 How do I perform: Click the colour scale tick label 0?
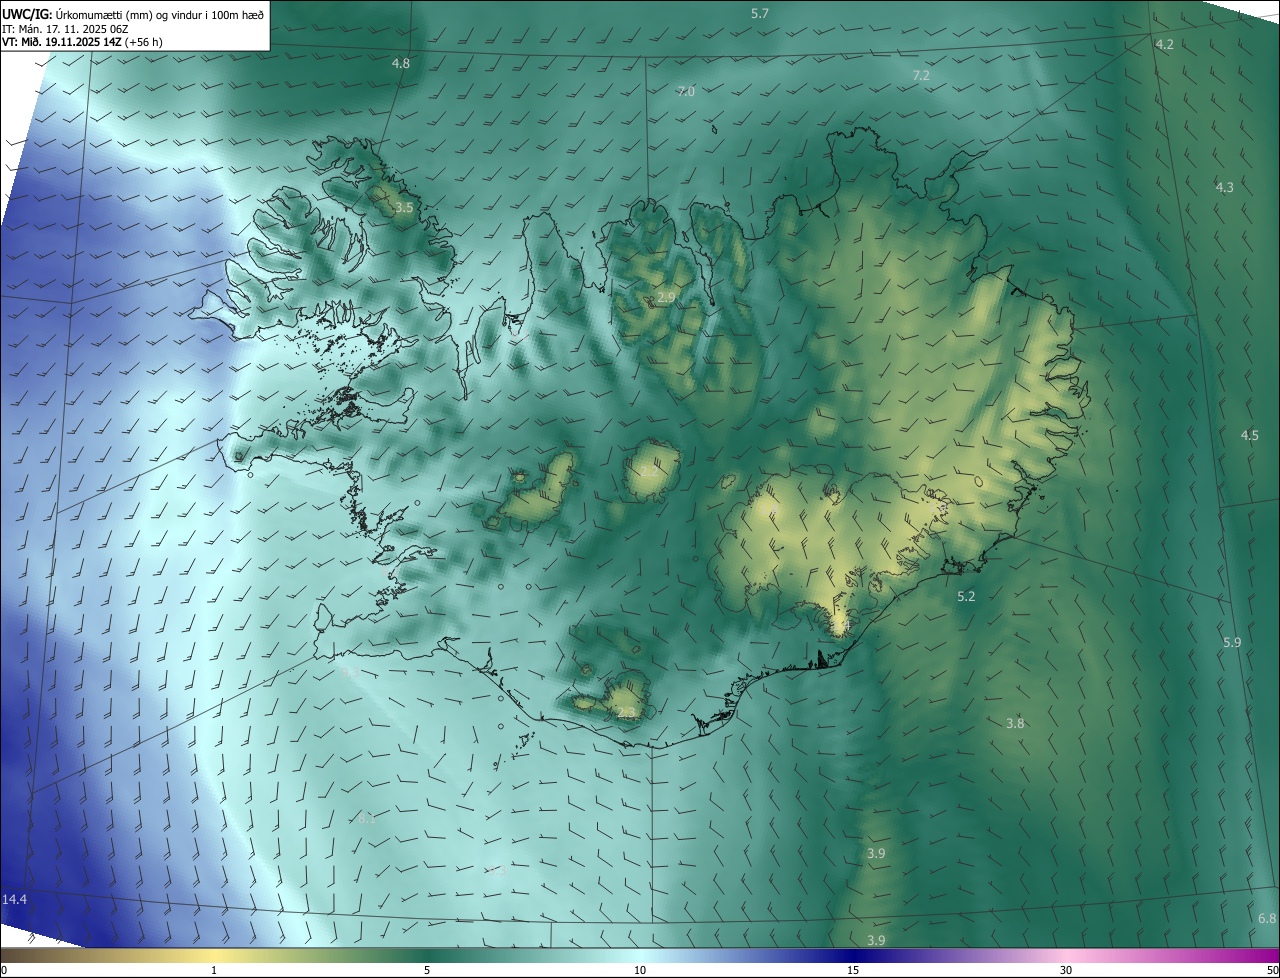point(4,971)
